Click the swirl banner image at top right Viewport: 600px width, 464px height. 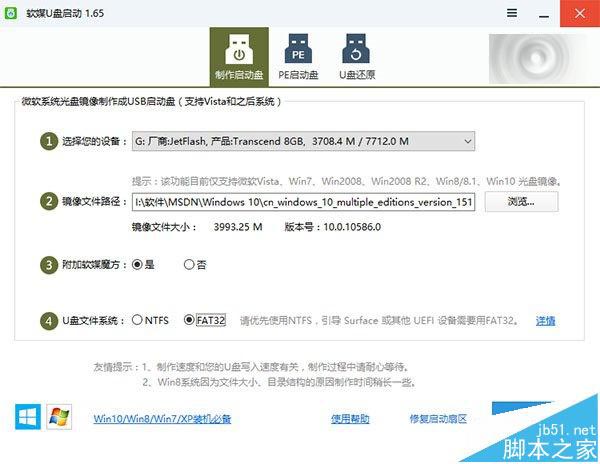coord(537,59)
